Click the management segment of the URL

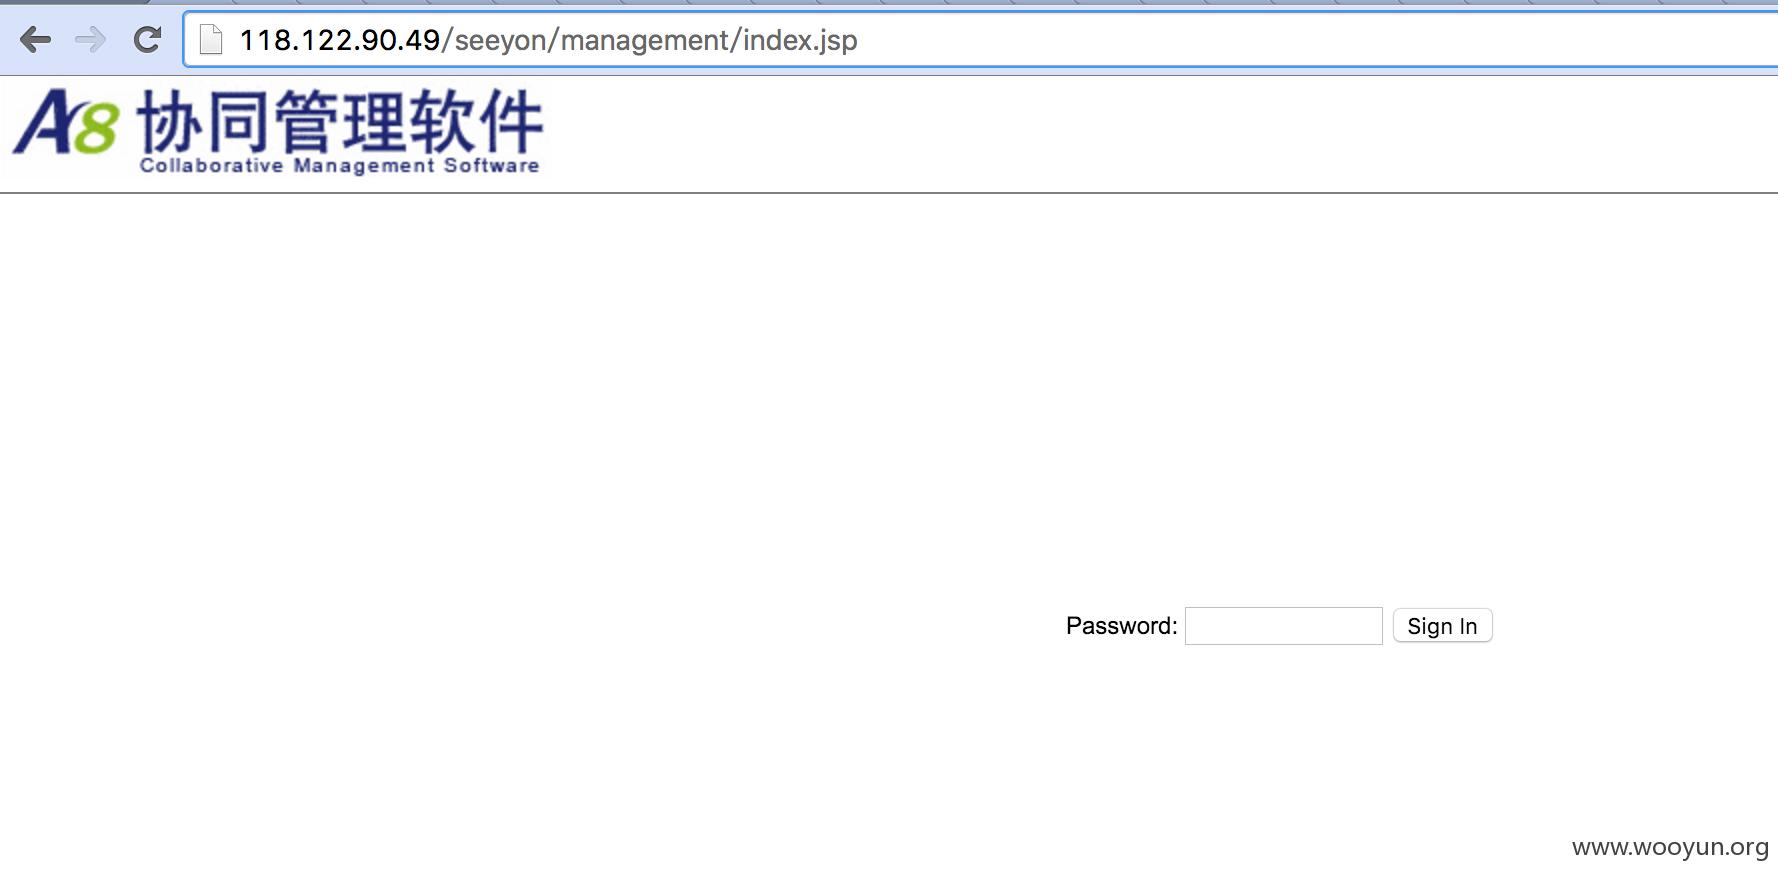[x=644, y=40]
